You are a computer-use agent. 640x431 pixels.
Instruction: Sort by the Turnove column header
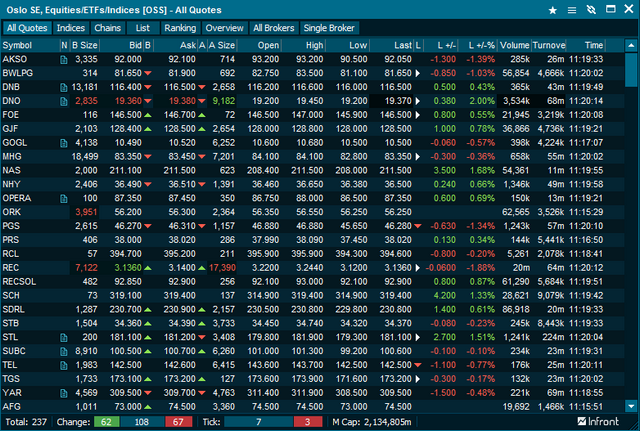point(549,45)
